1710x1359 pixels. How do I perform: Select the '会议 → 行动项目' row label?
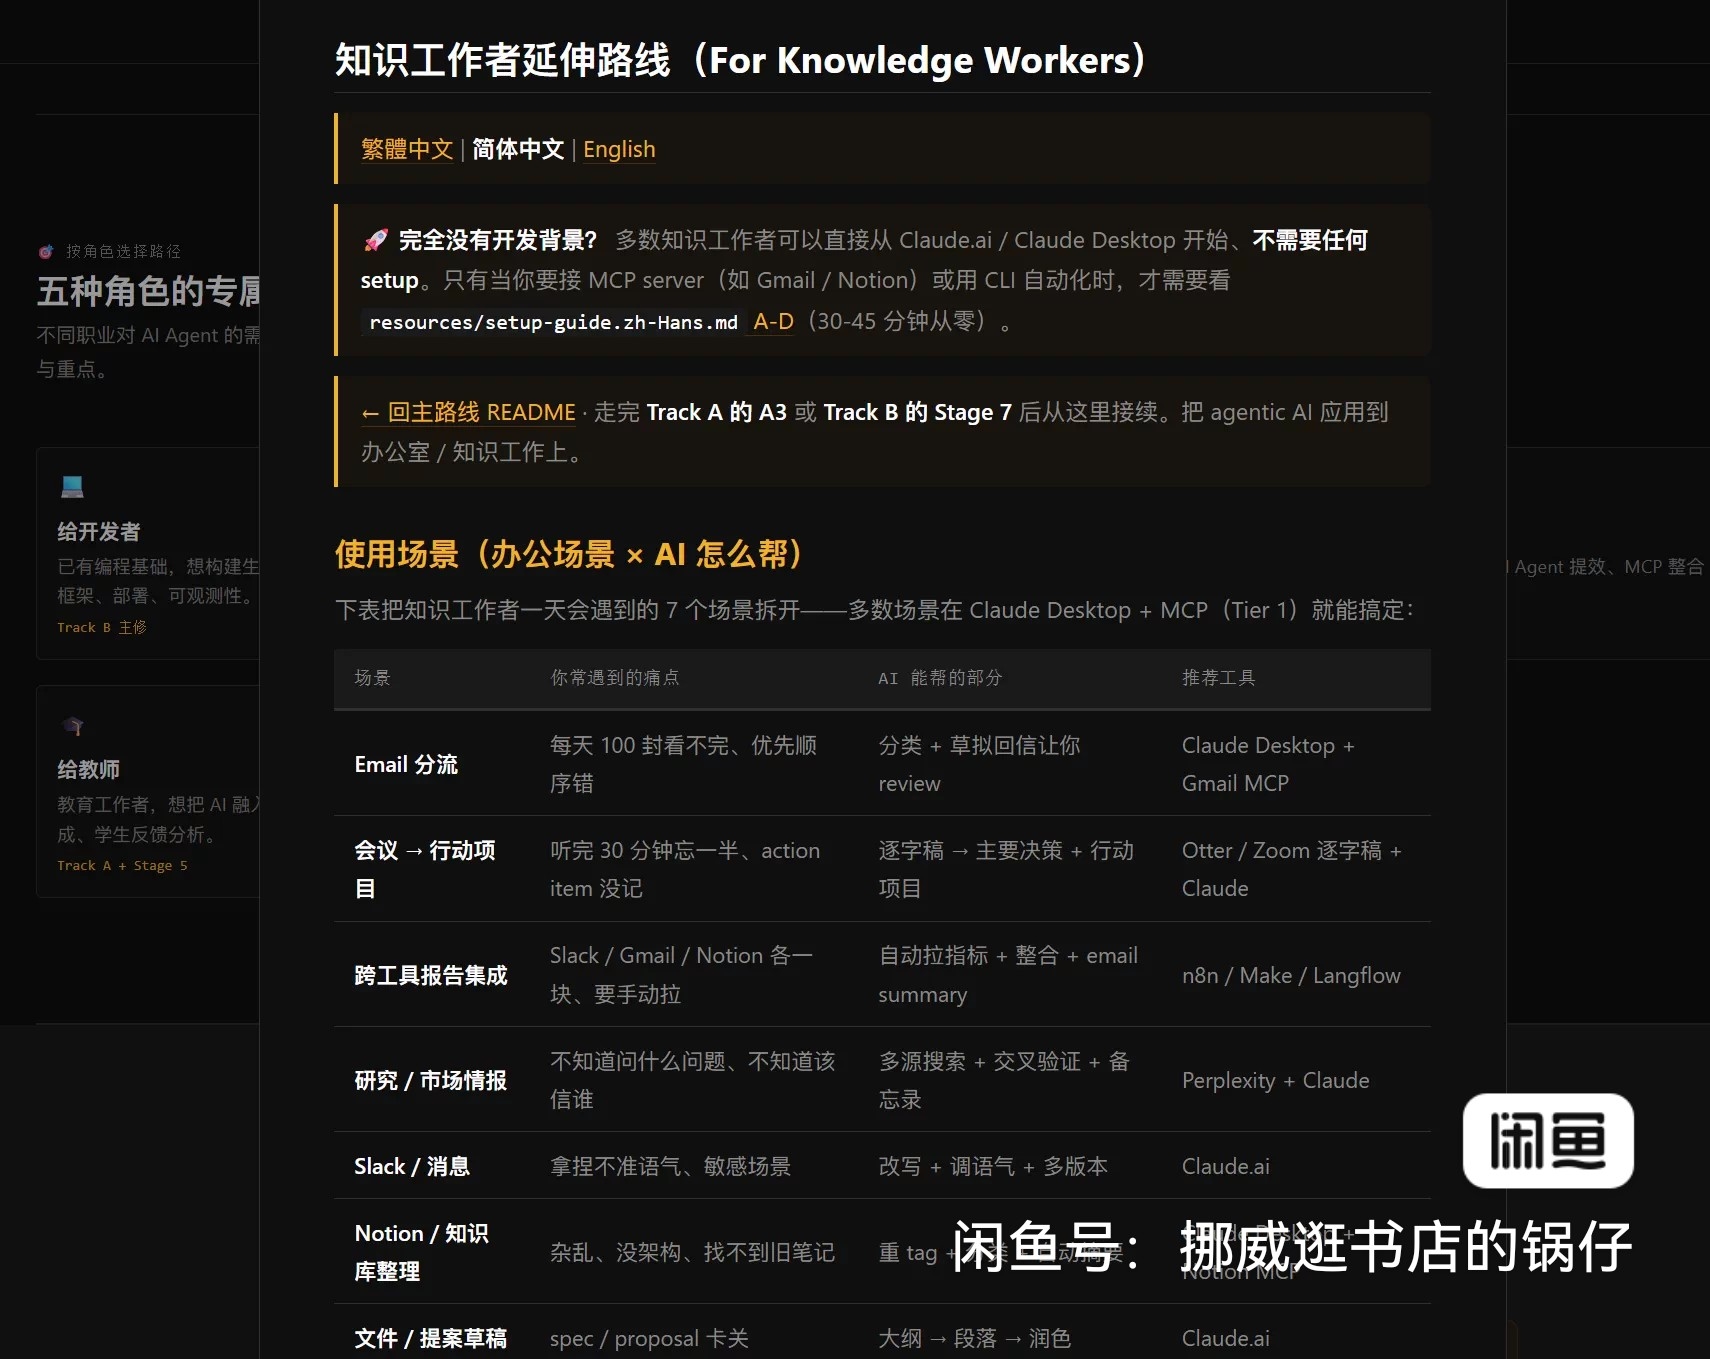pos(425,869)
